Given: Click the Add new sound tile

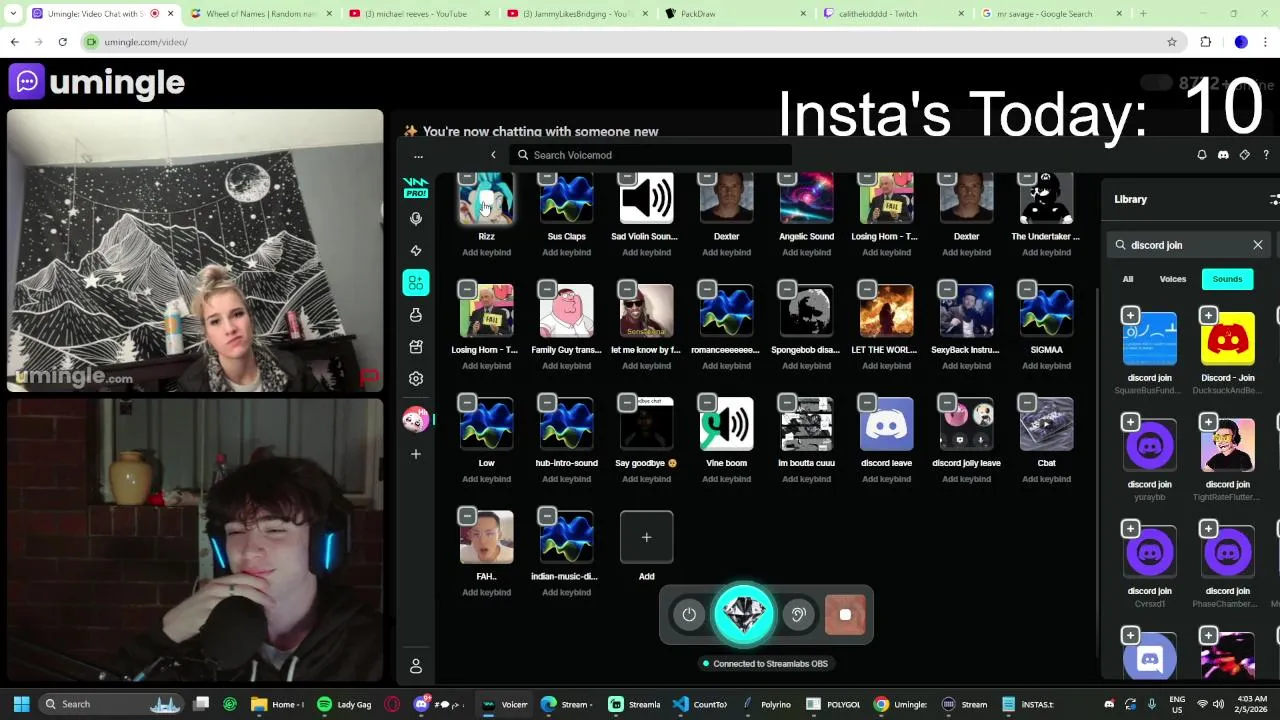Looking at the screenshot, I should pos(646,538).
